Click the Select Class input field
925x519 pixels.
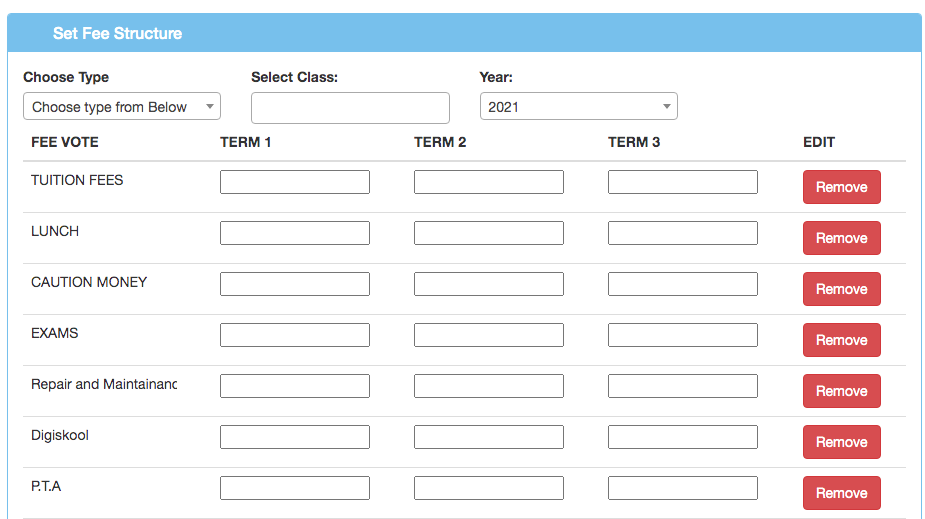click(350, 108)
